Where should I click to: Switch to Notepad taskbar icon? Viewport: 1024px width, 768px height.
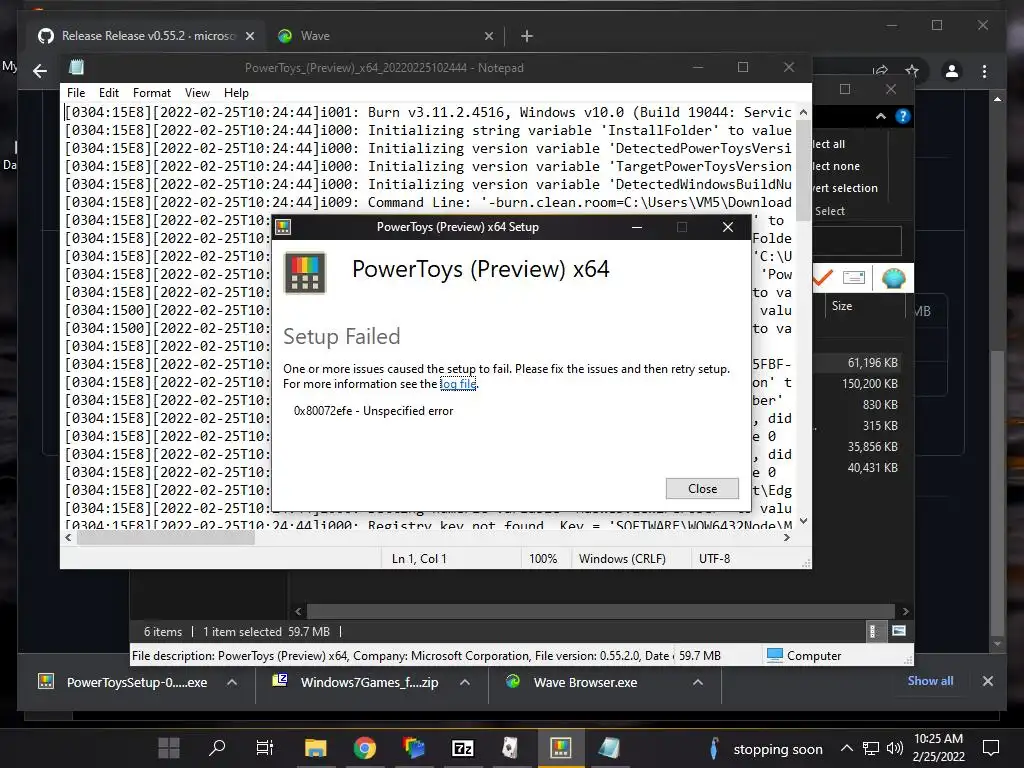coord(609,748)
